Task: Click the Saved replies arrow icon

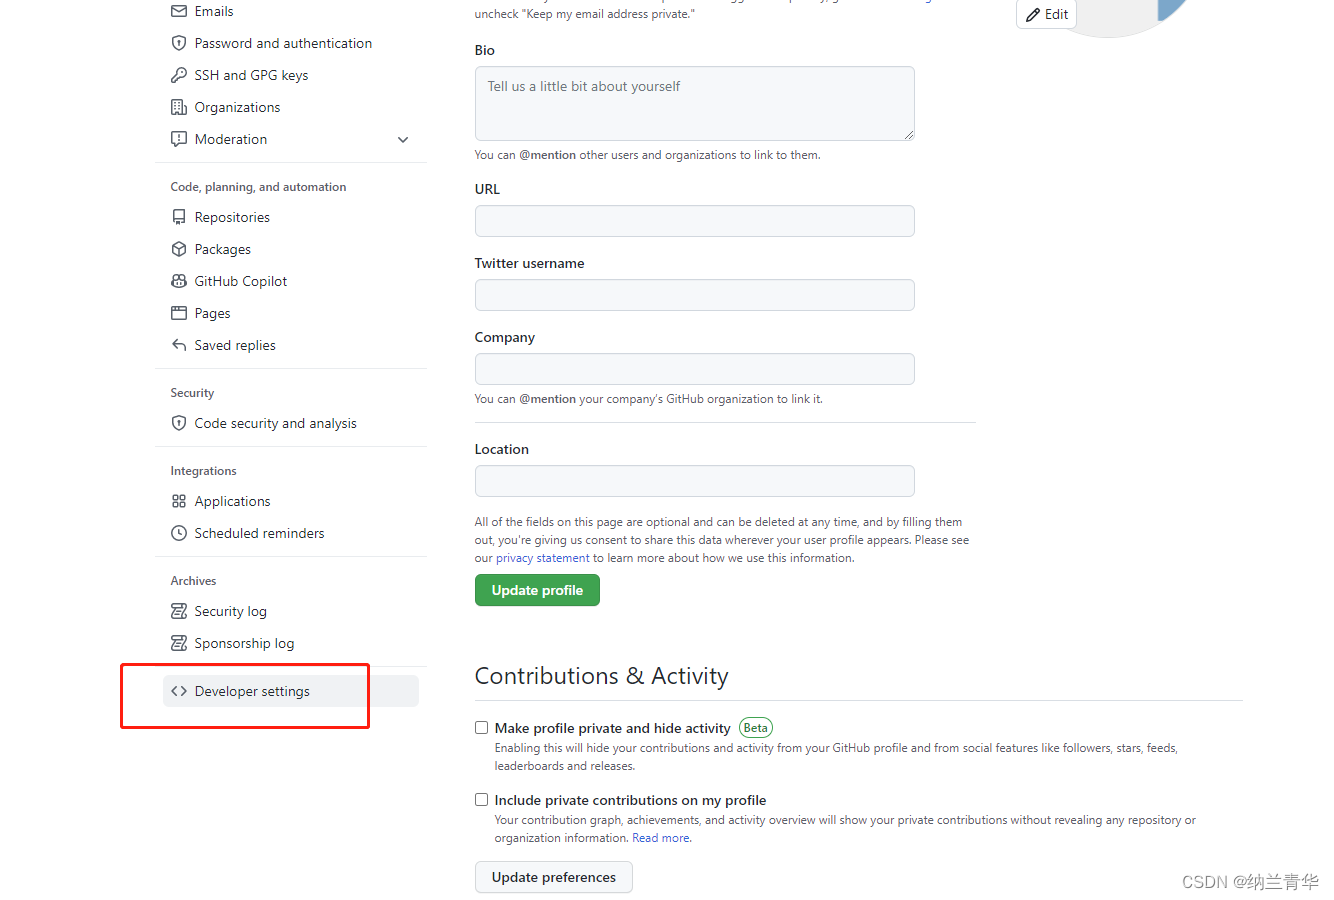Action: point(178,345)
